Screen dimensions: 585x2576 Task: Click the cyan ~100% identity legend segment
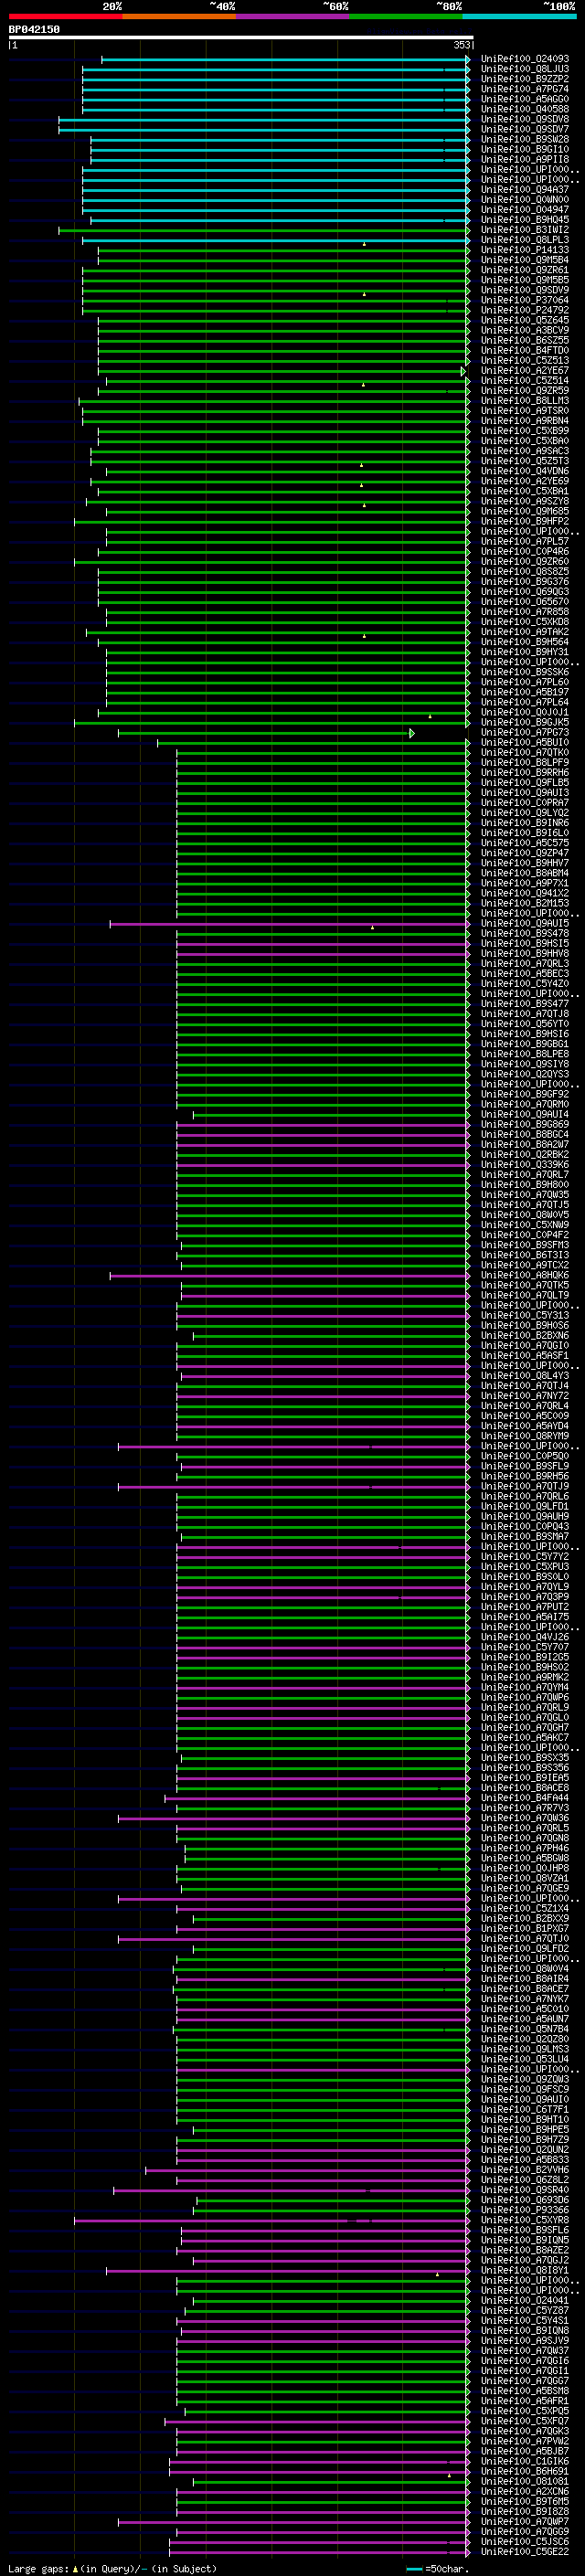tap(519, 16)
